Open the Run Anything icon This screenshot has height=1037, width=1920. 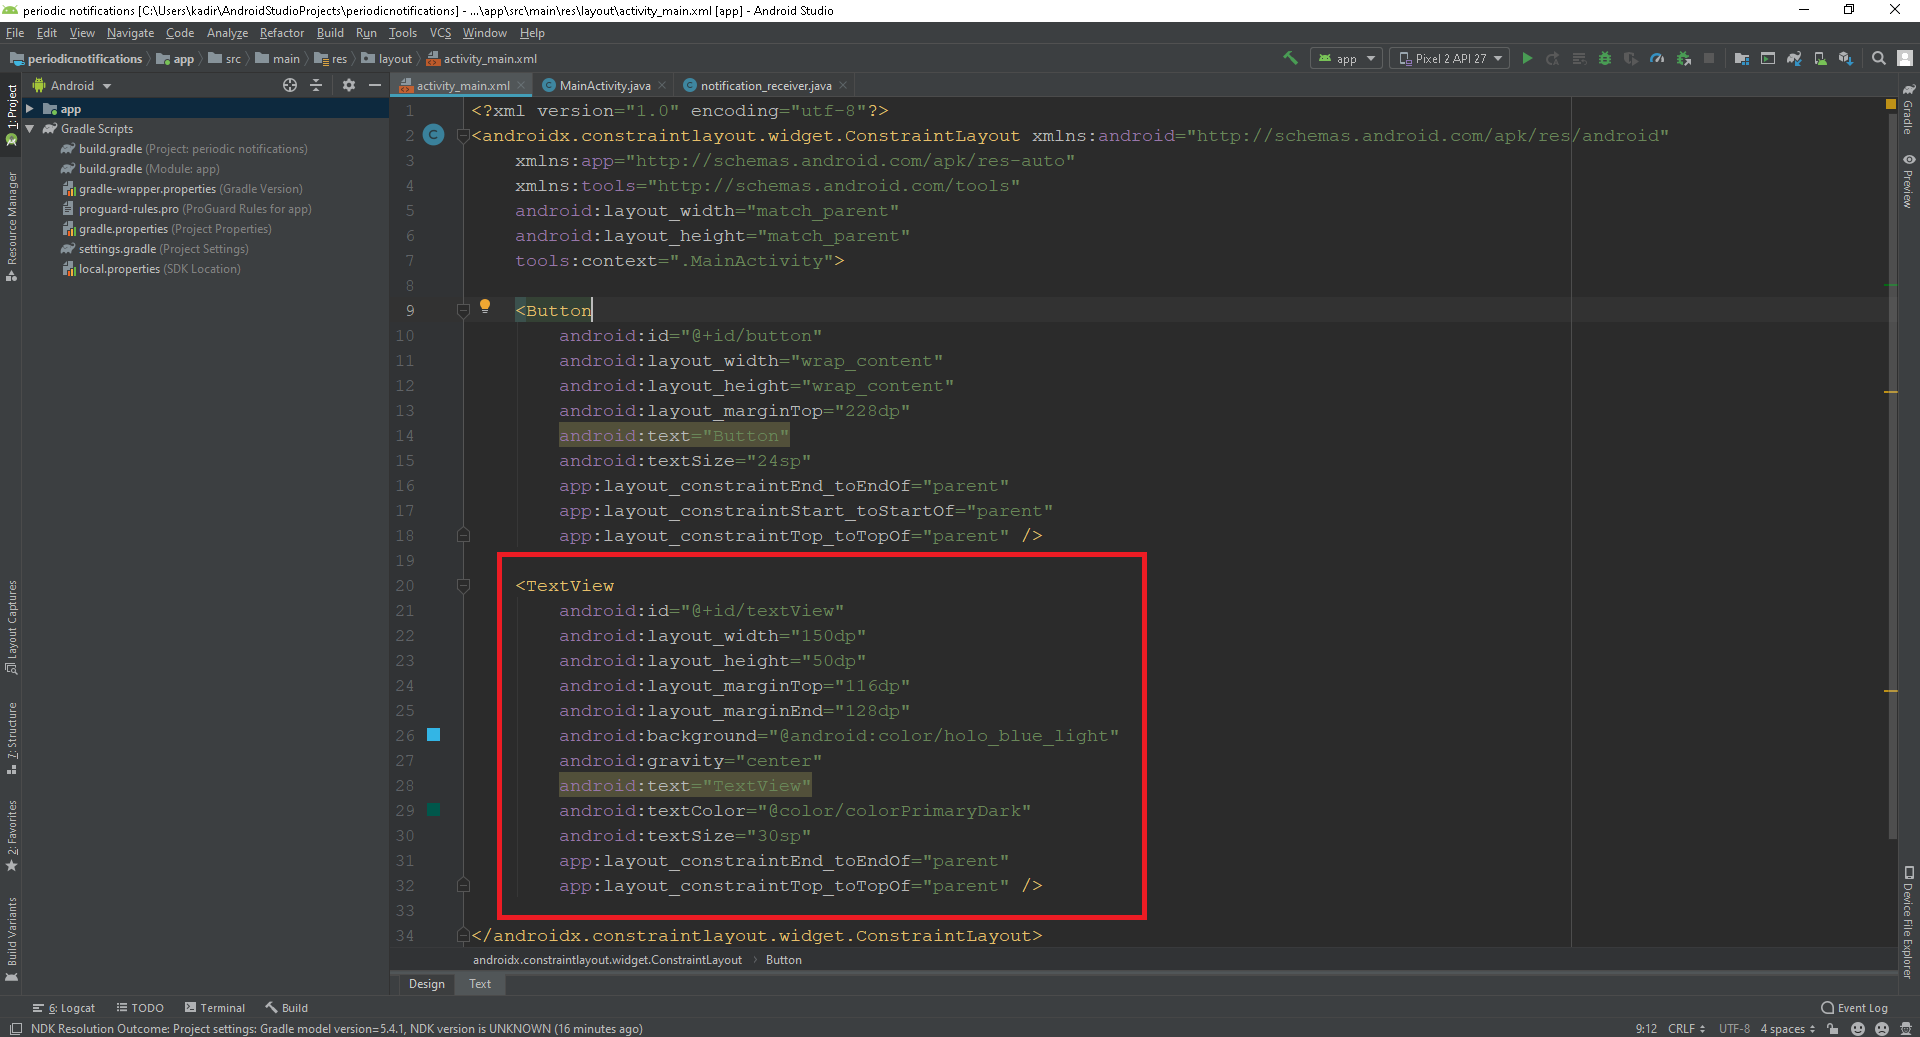[x=1768, y=58]
